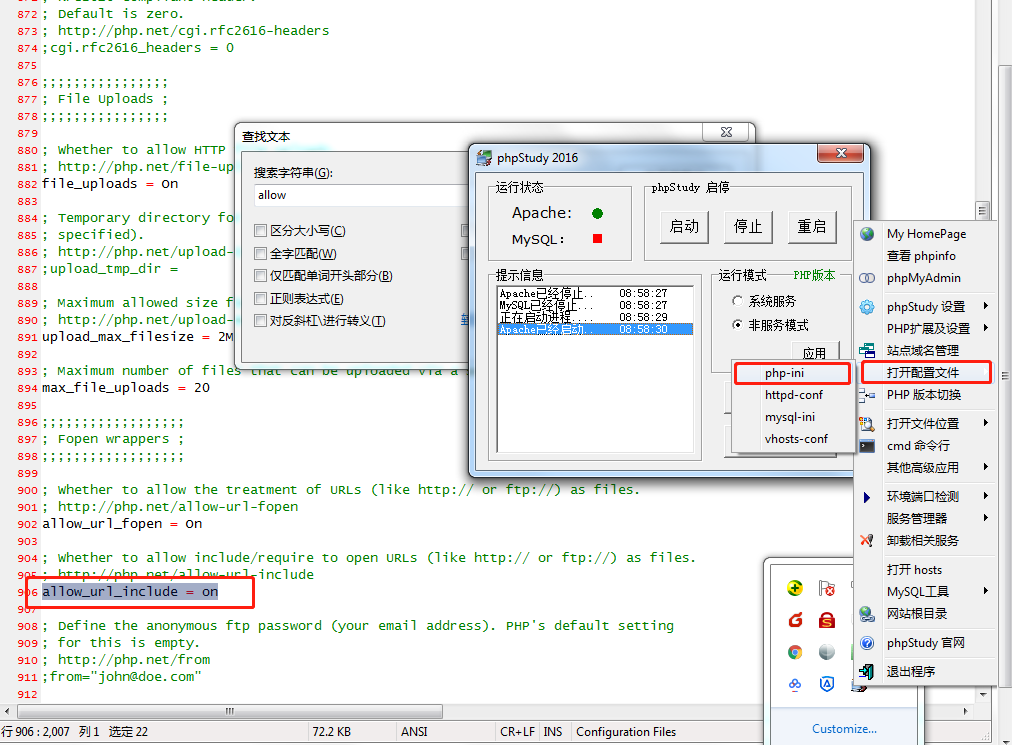1012x745 pixels.
Task: Click the editor horizontal scrollbar thumb
Action: (x=230, y=711)
